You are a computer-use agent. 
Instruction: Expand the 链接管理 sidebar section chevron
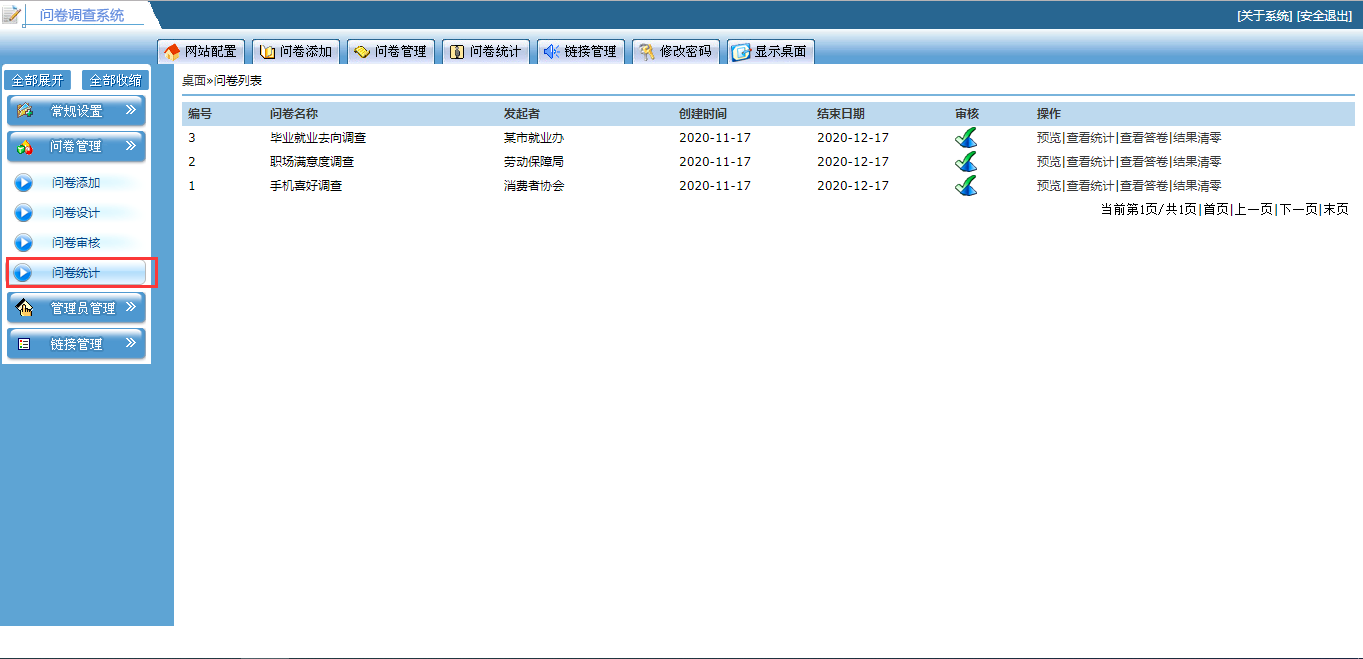130,343
